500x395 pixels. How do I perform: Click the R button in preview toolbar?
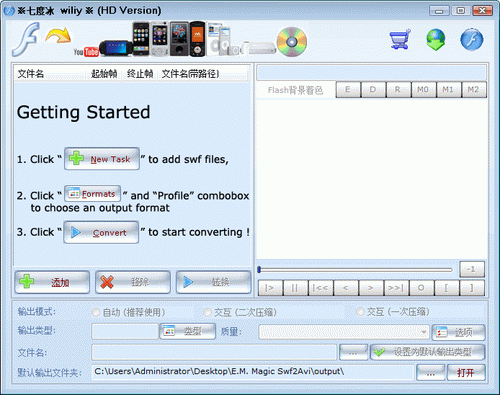pos(398,89)
